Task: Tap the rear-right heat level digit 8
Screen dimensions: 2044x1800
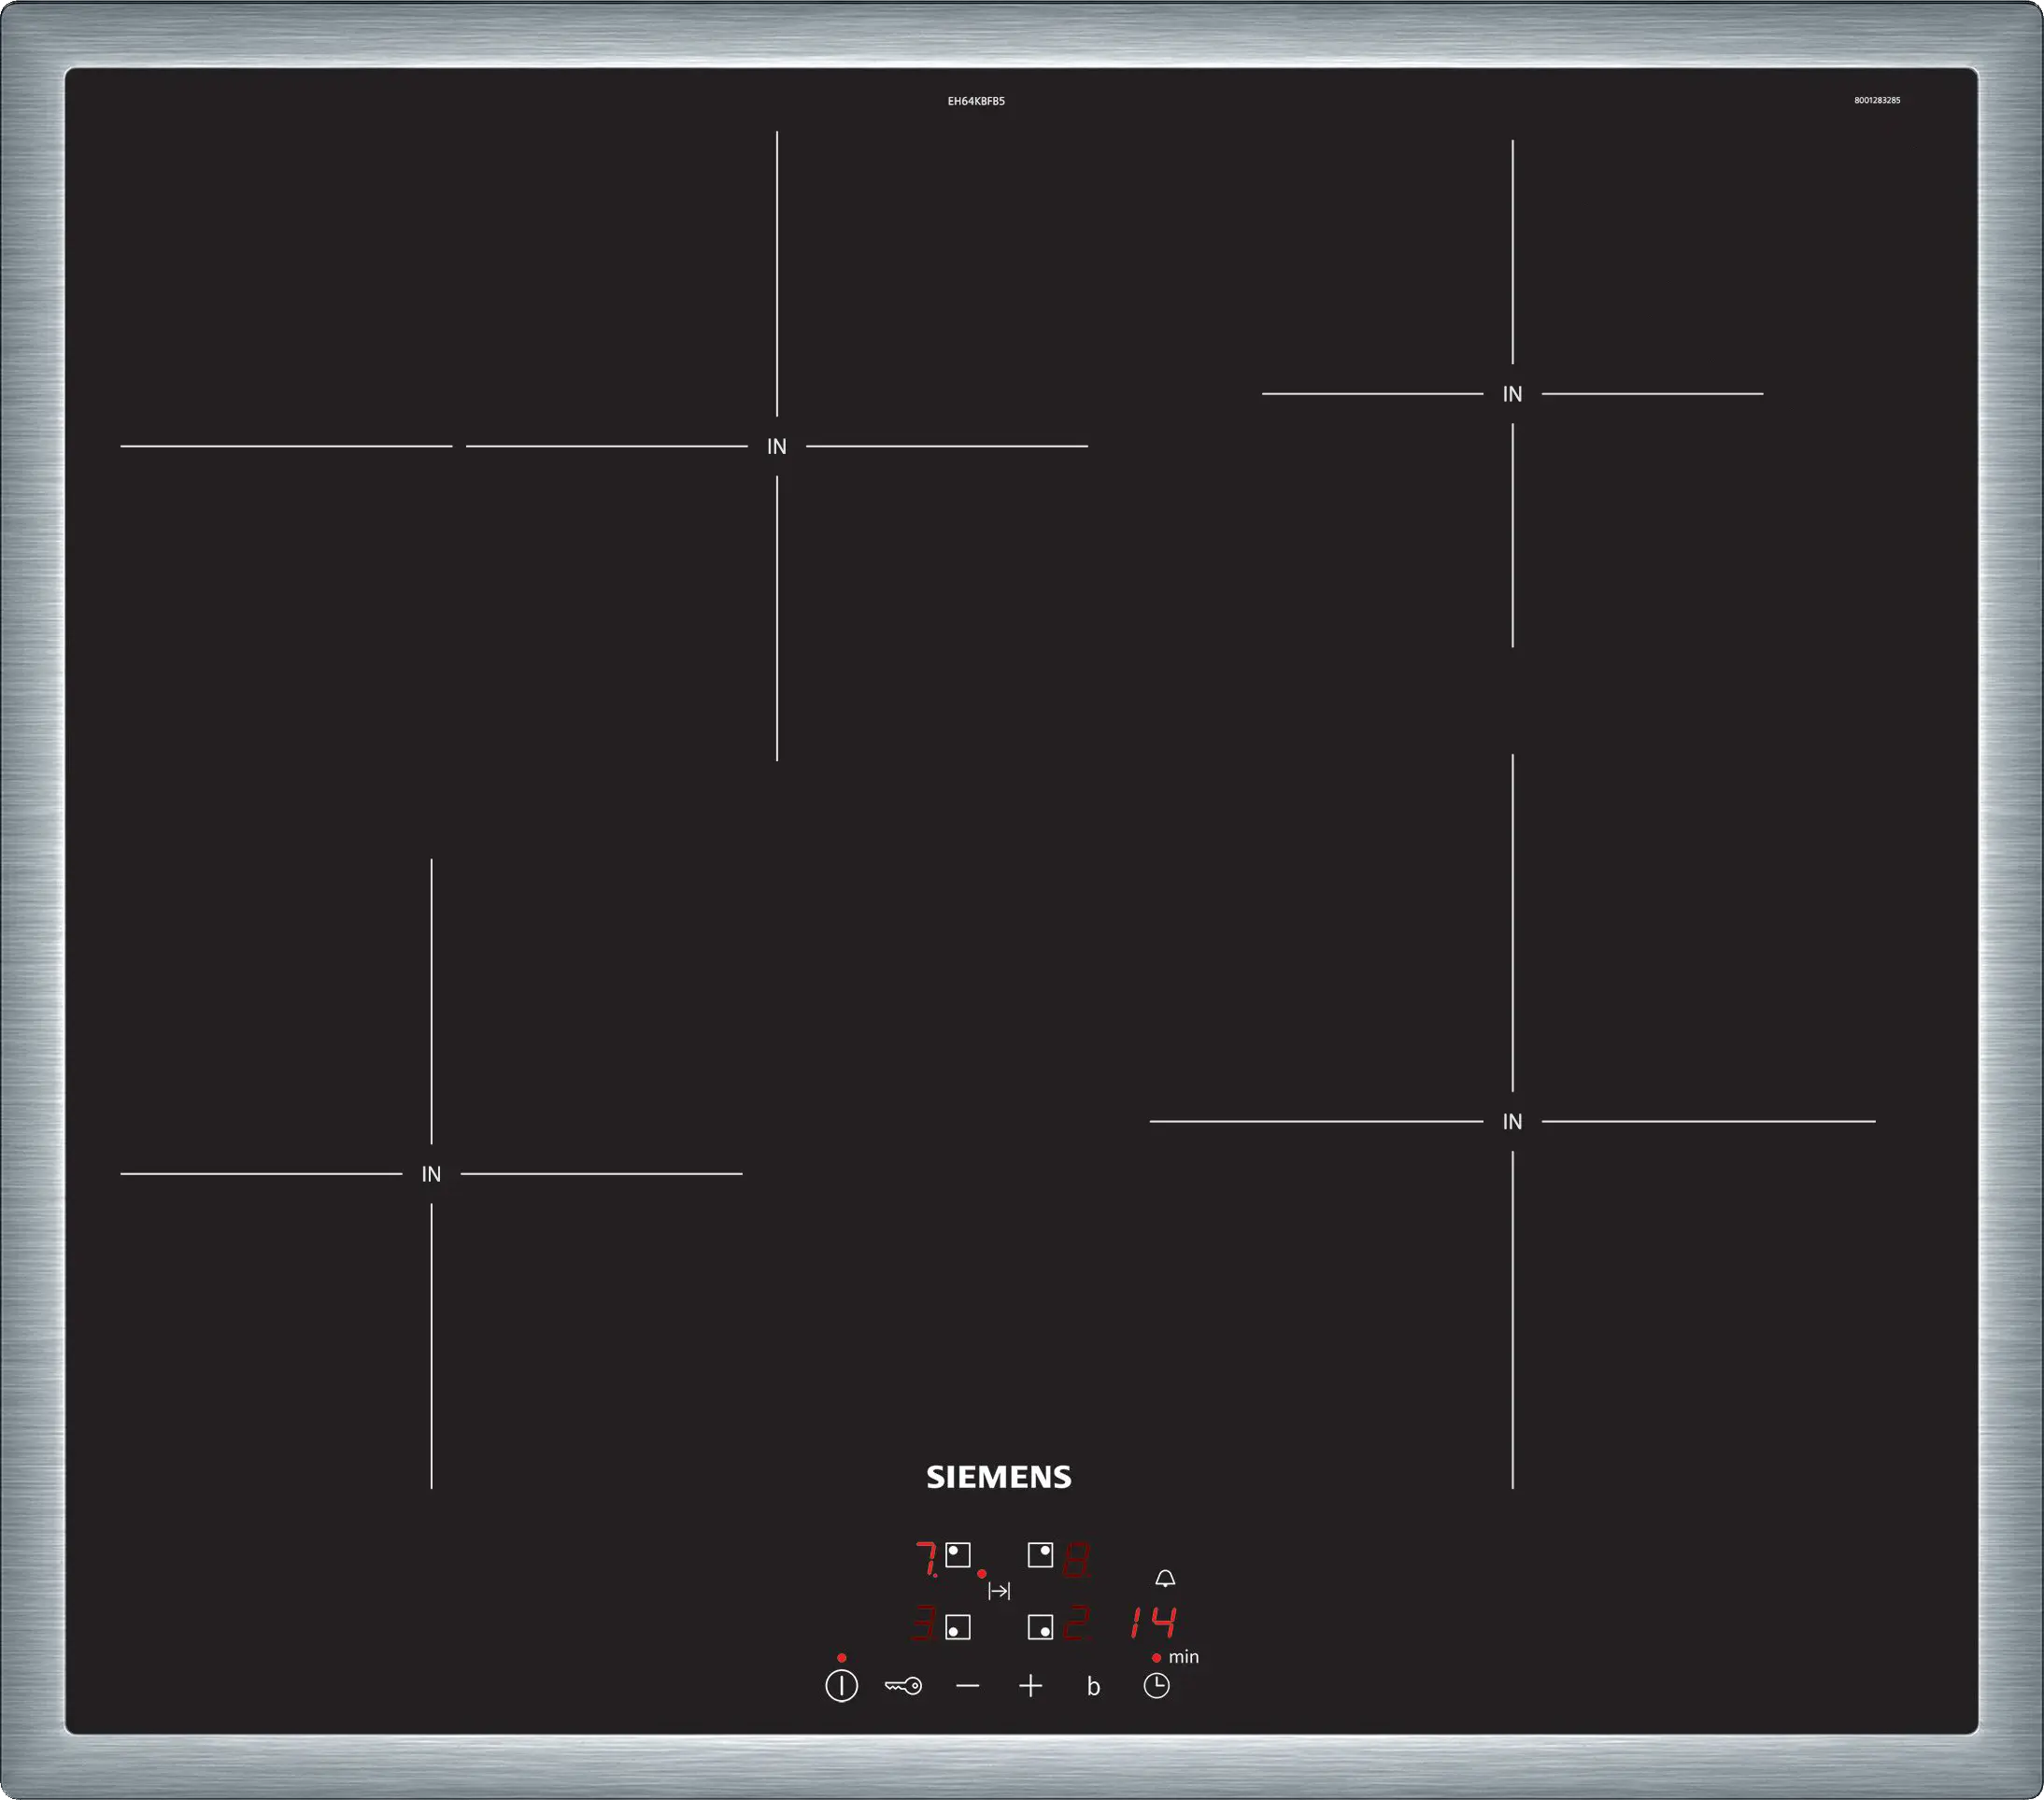Action: coord(1076,1559)
